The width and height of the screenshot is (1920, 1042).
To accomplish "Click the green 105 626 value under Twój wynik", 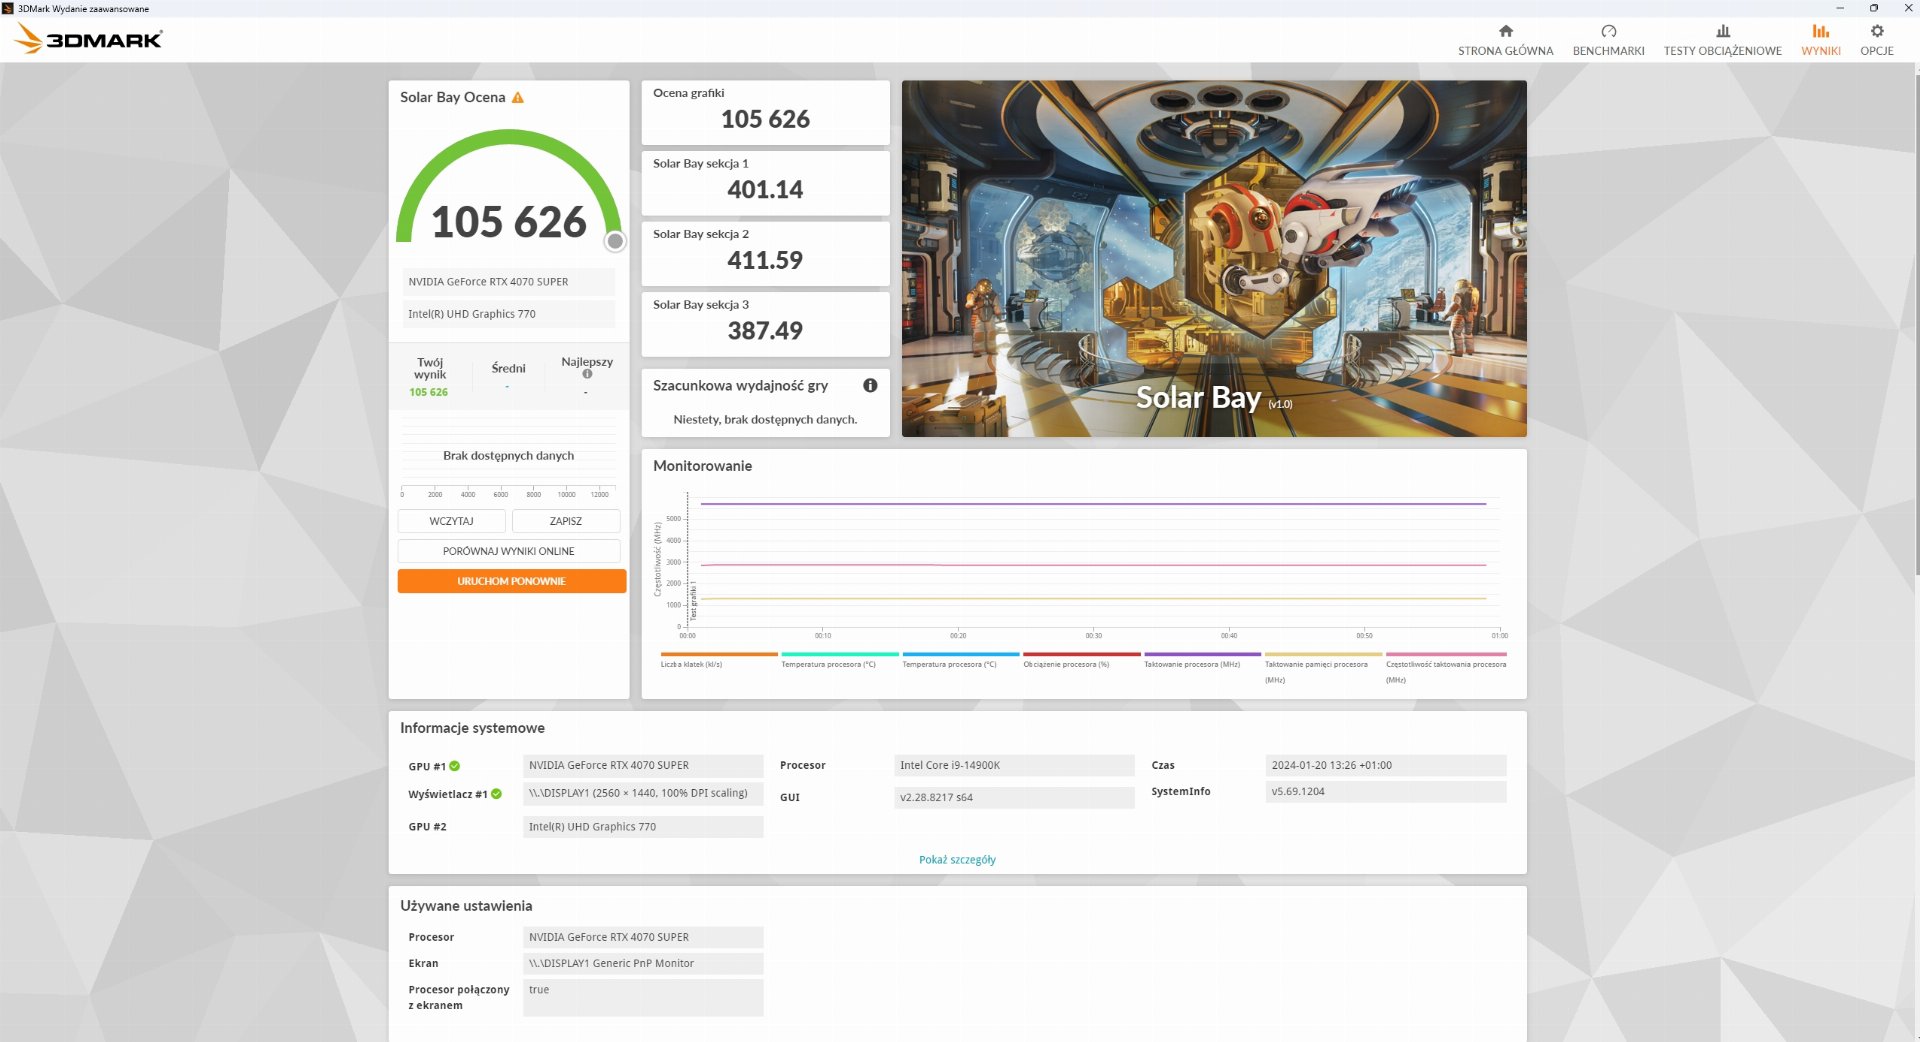I will (428, 392).
